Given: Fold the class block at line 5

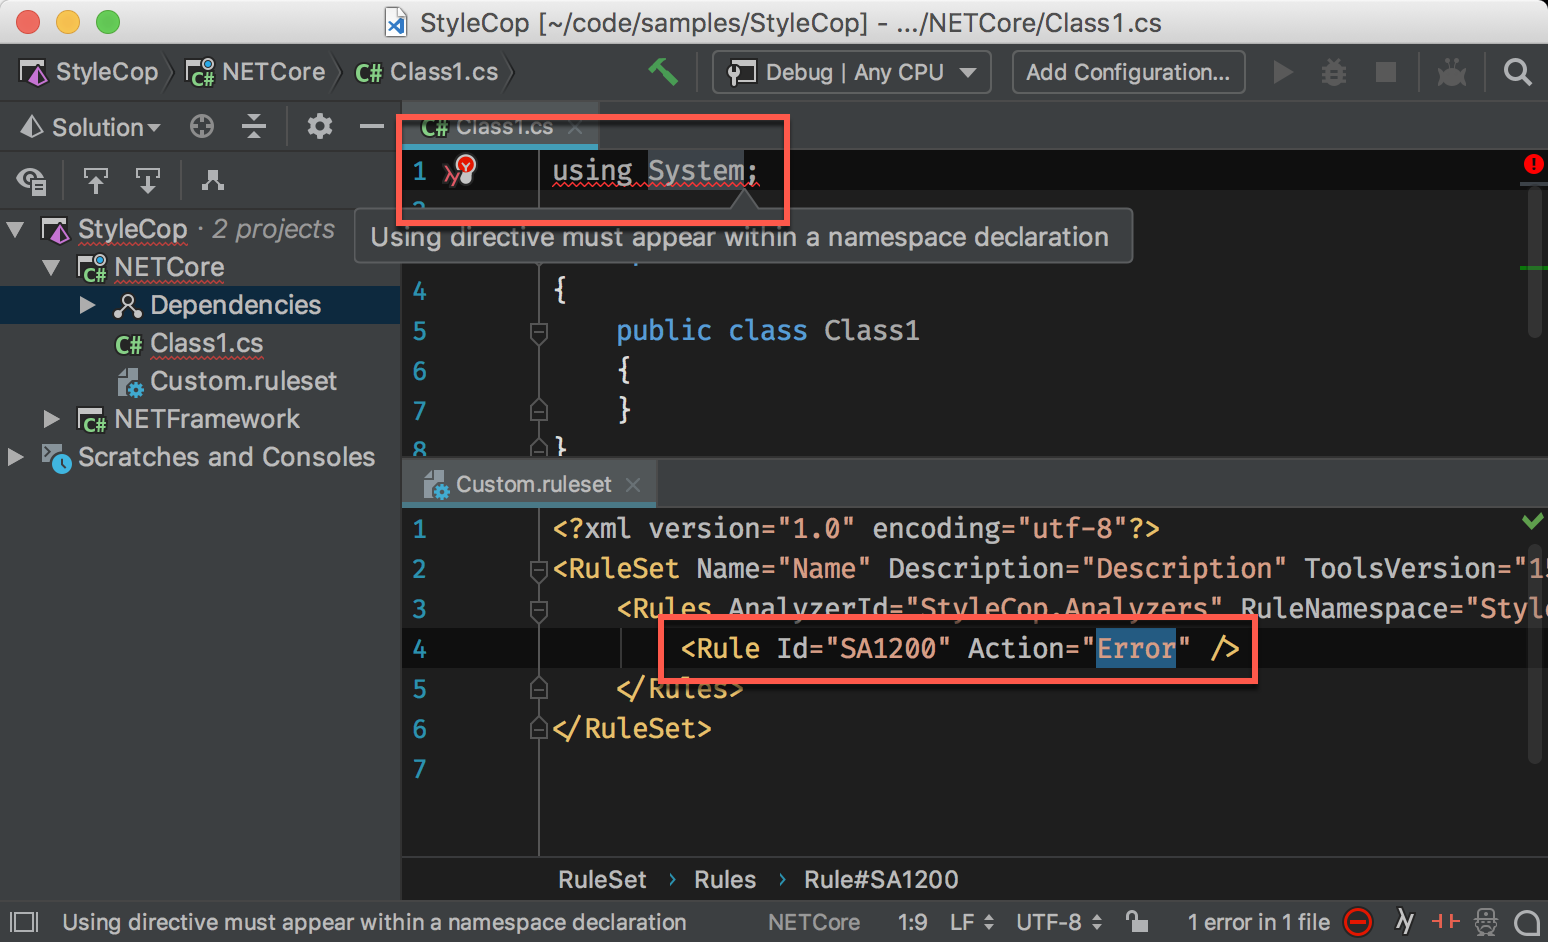Looking at the screenshot, I should pos(539,331).
